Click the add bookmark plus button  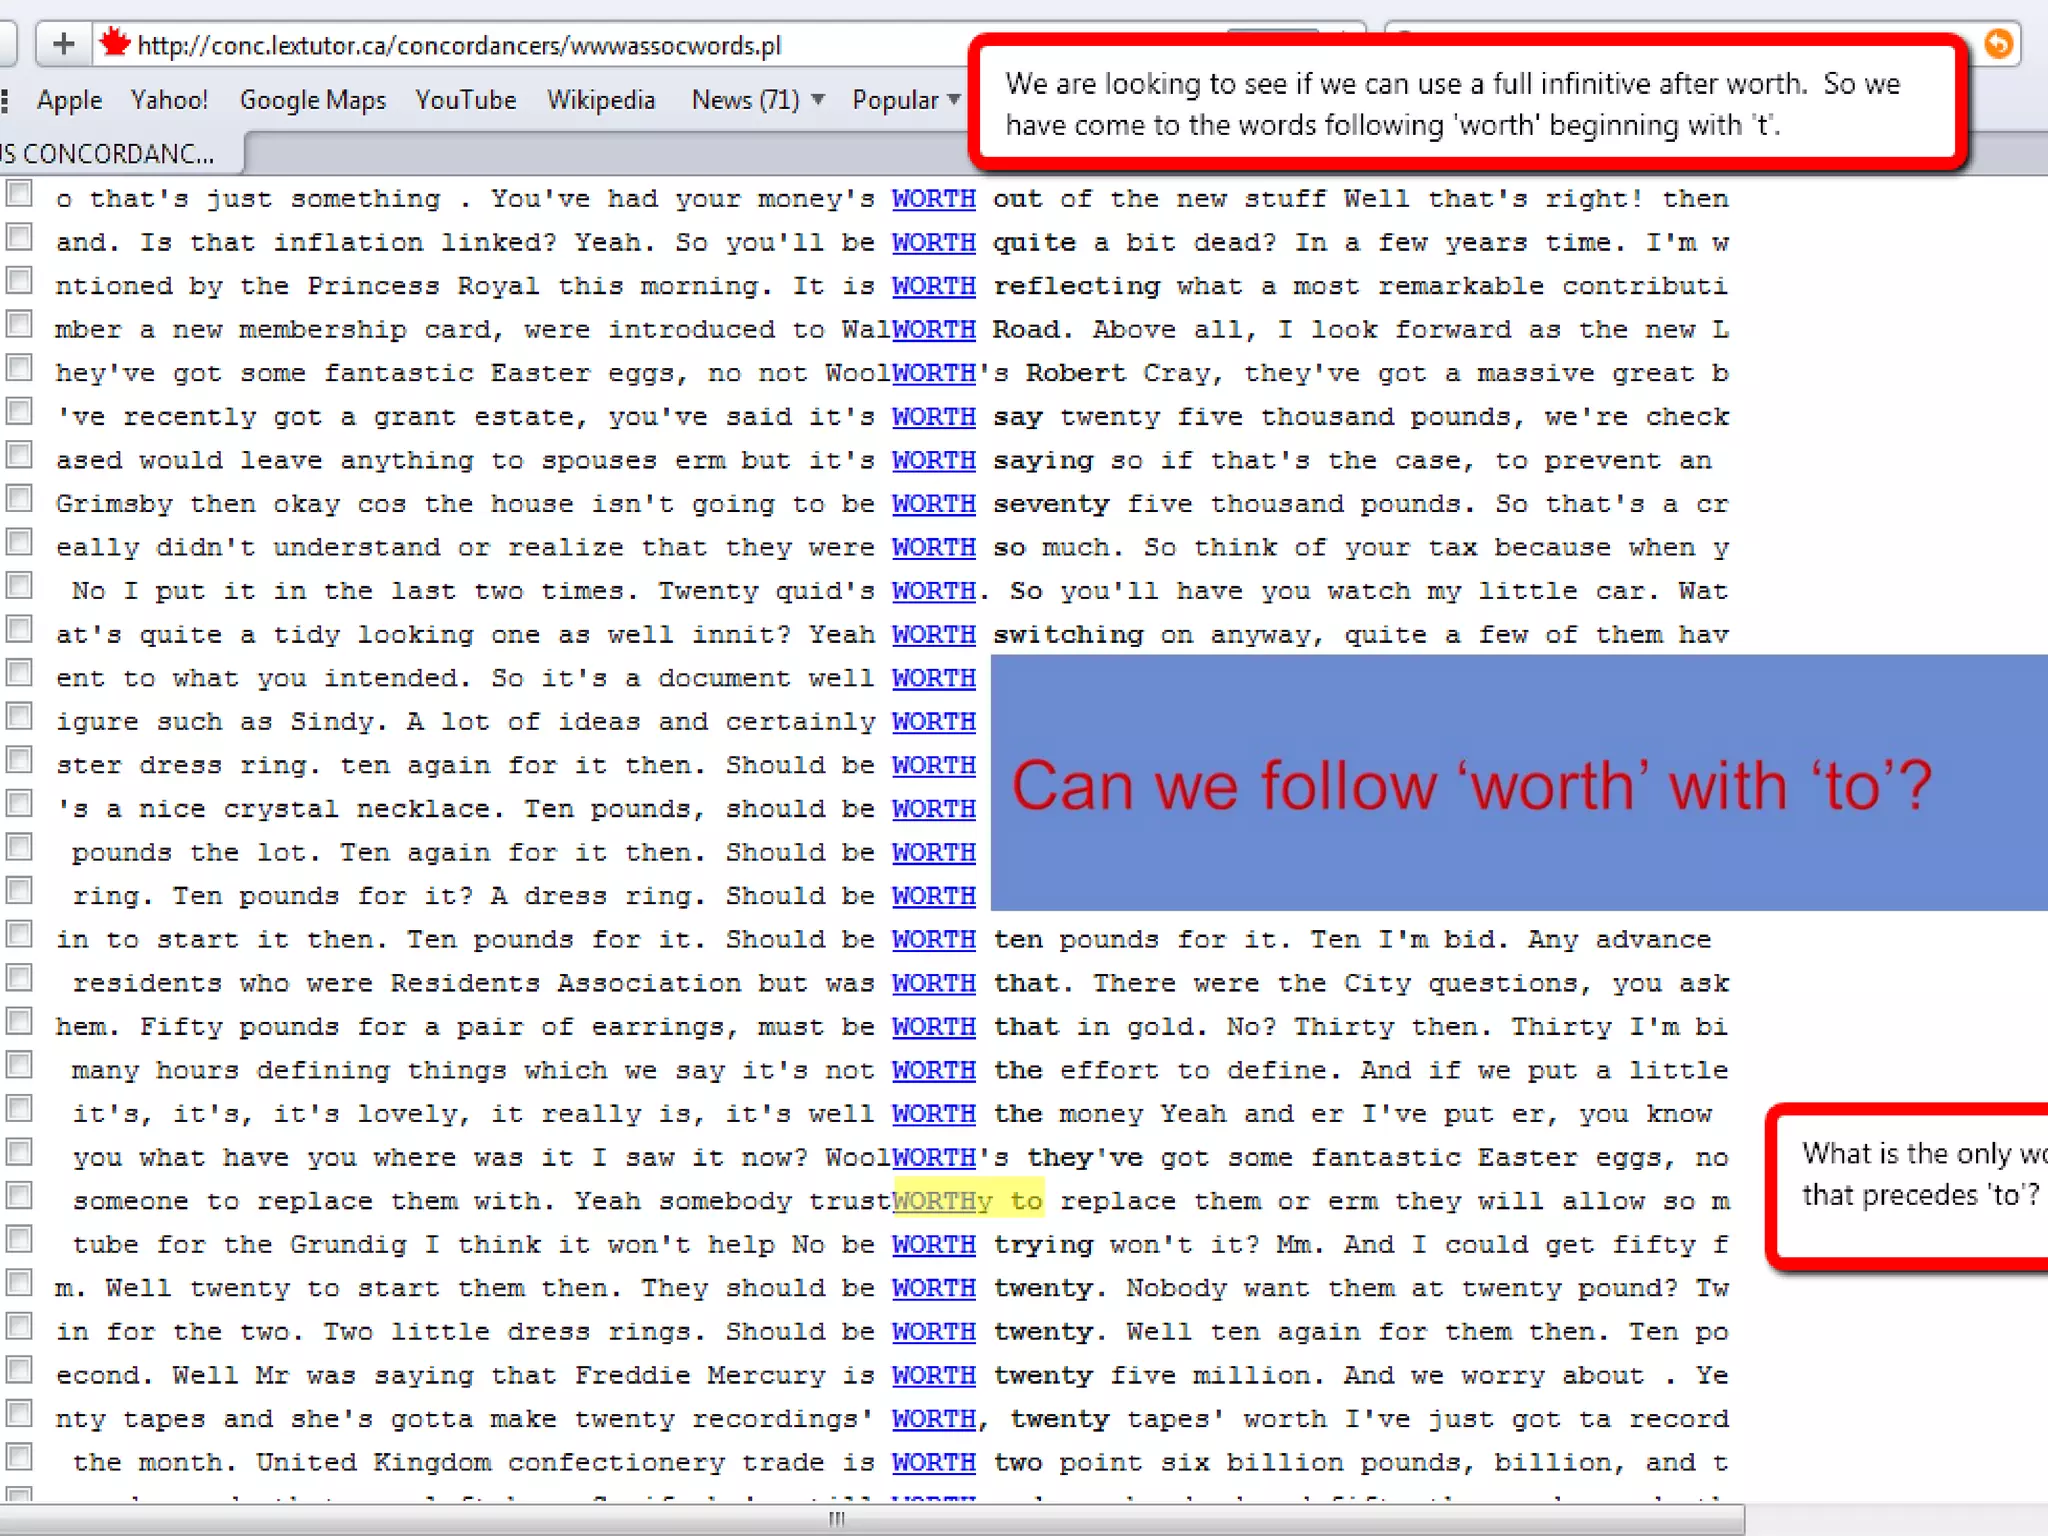(x=63, y=44)
